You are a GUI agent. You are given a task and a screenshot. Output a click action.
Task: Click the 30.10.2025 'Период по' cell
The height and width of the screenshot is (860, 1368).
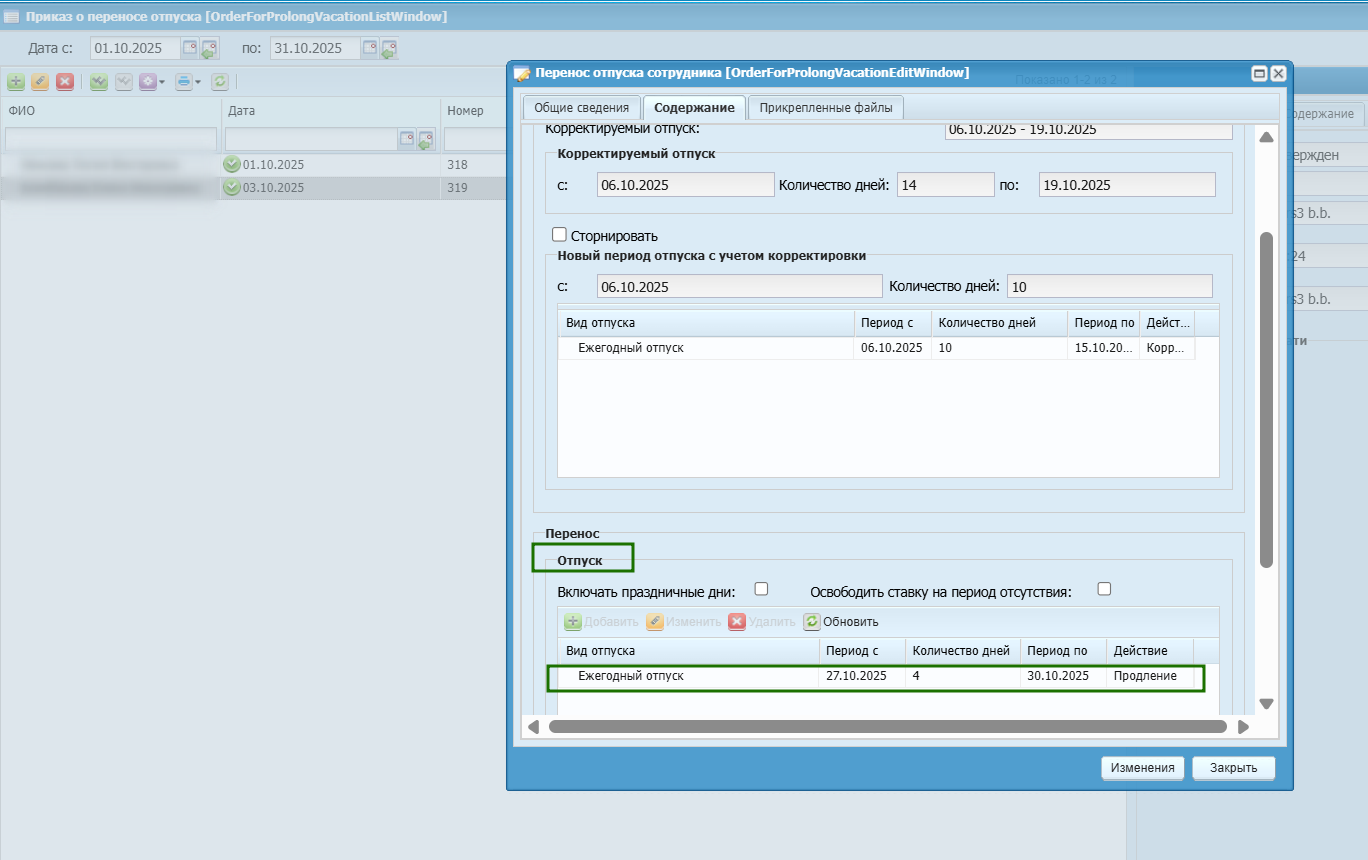coord(1064,676)
